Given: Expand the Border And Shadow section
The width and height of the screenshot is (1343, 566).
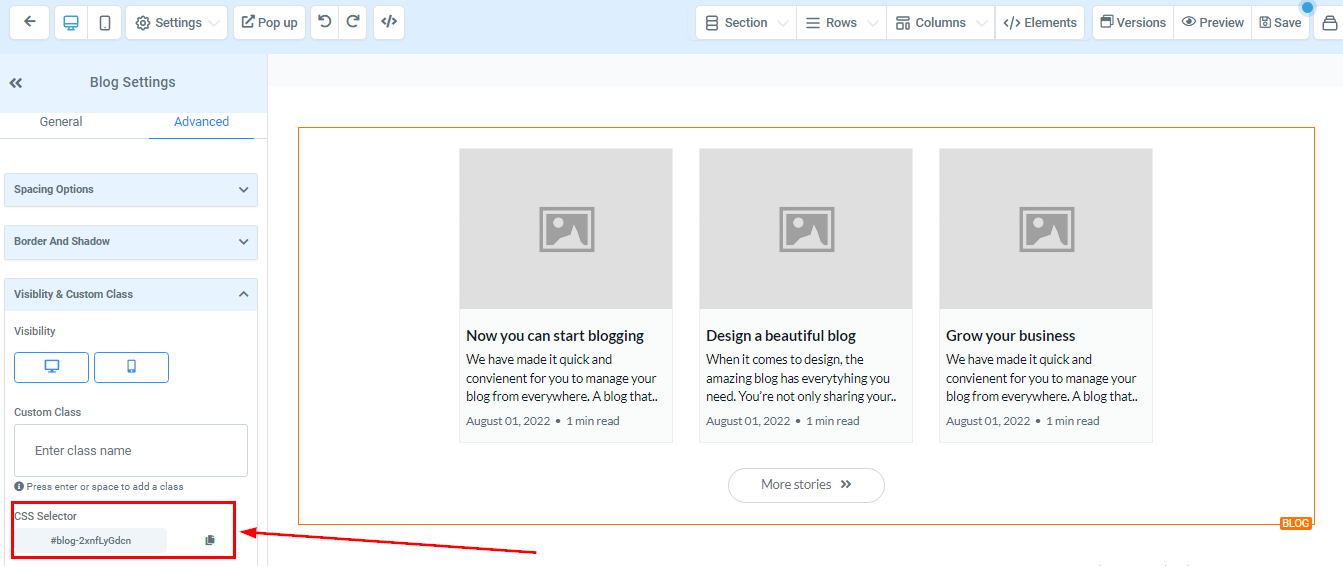Looking at the screenshot, I should (x=131, y=242).
